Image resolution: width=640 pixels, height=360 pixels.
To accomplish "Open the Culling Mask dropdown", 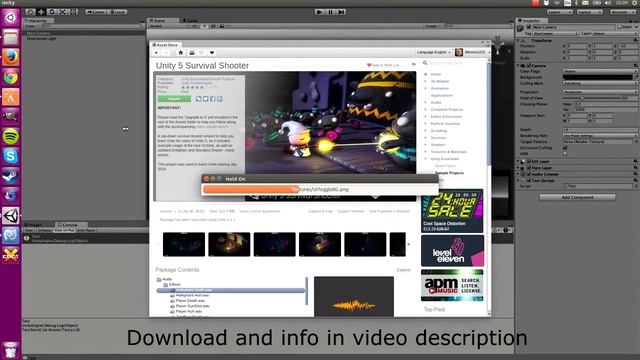I will coord(600,83).
